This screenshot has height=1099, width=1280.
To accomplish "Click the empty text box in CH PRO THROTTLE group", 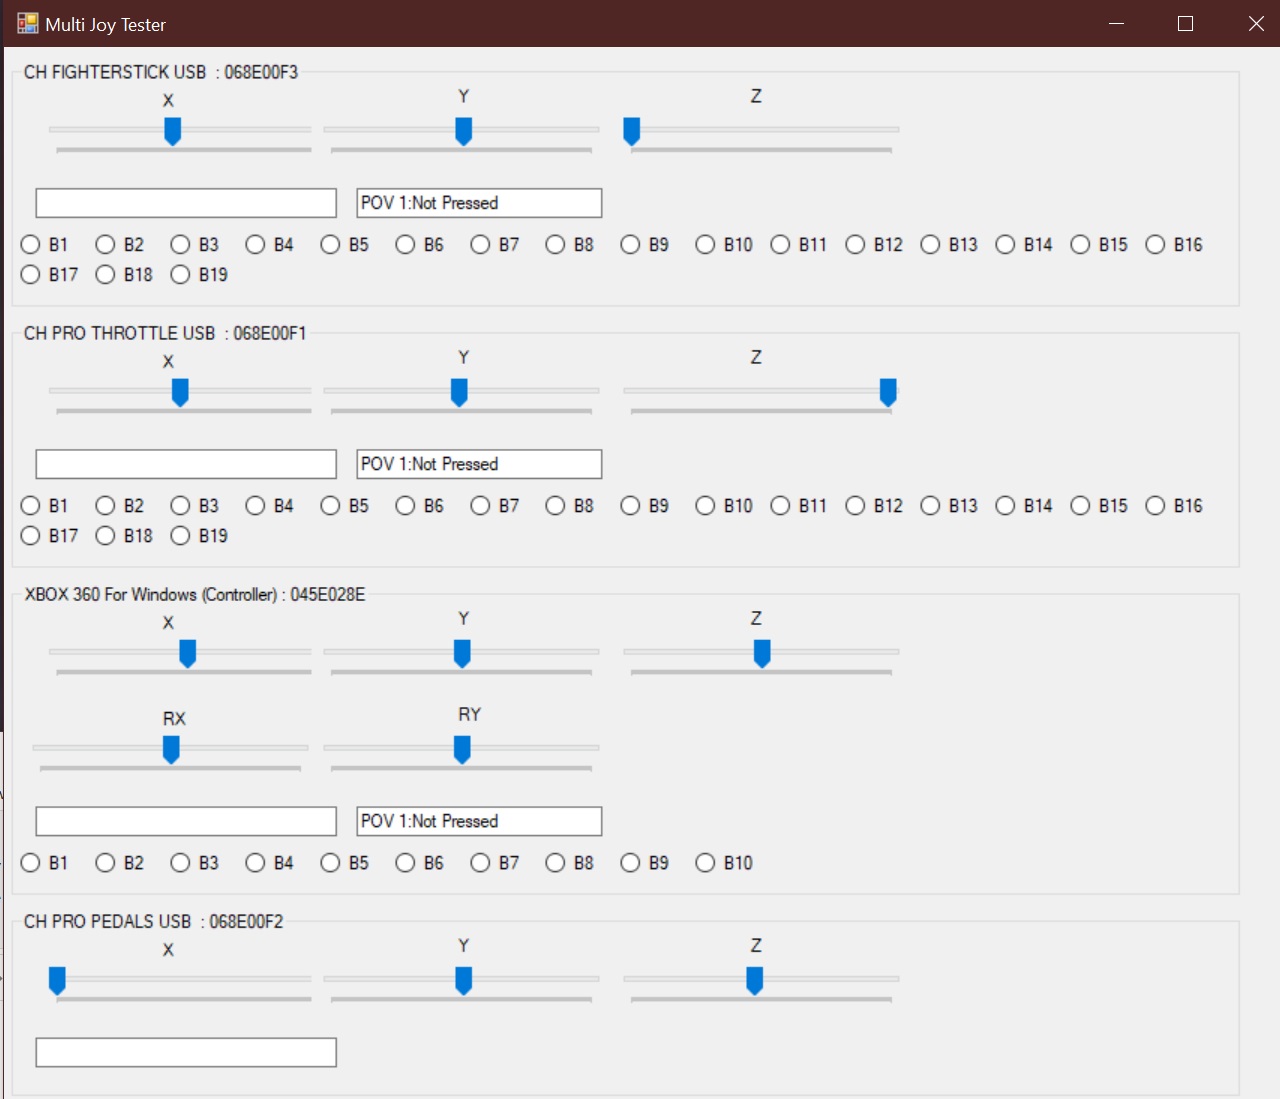I will click(186, 464).
